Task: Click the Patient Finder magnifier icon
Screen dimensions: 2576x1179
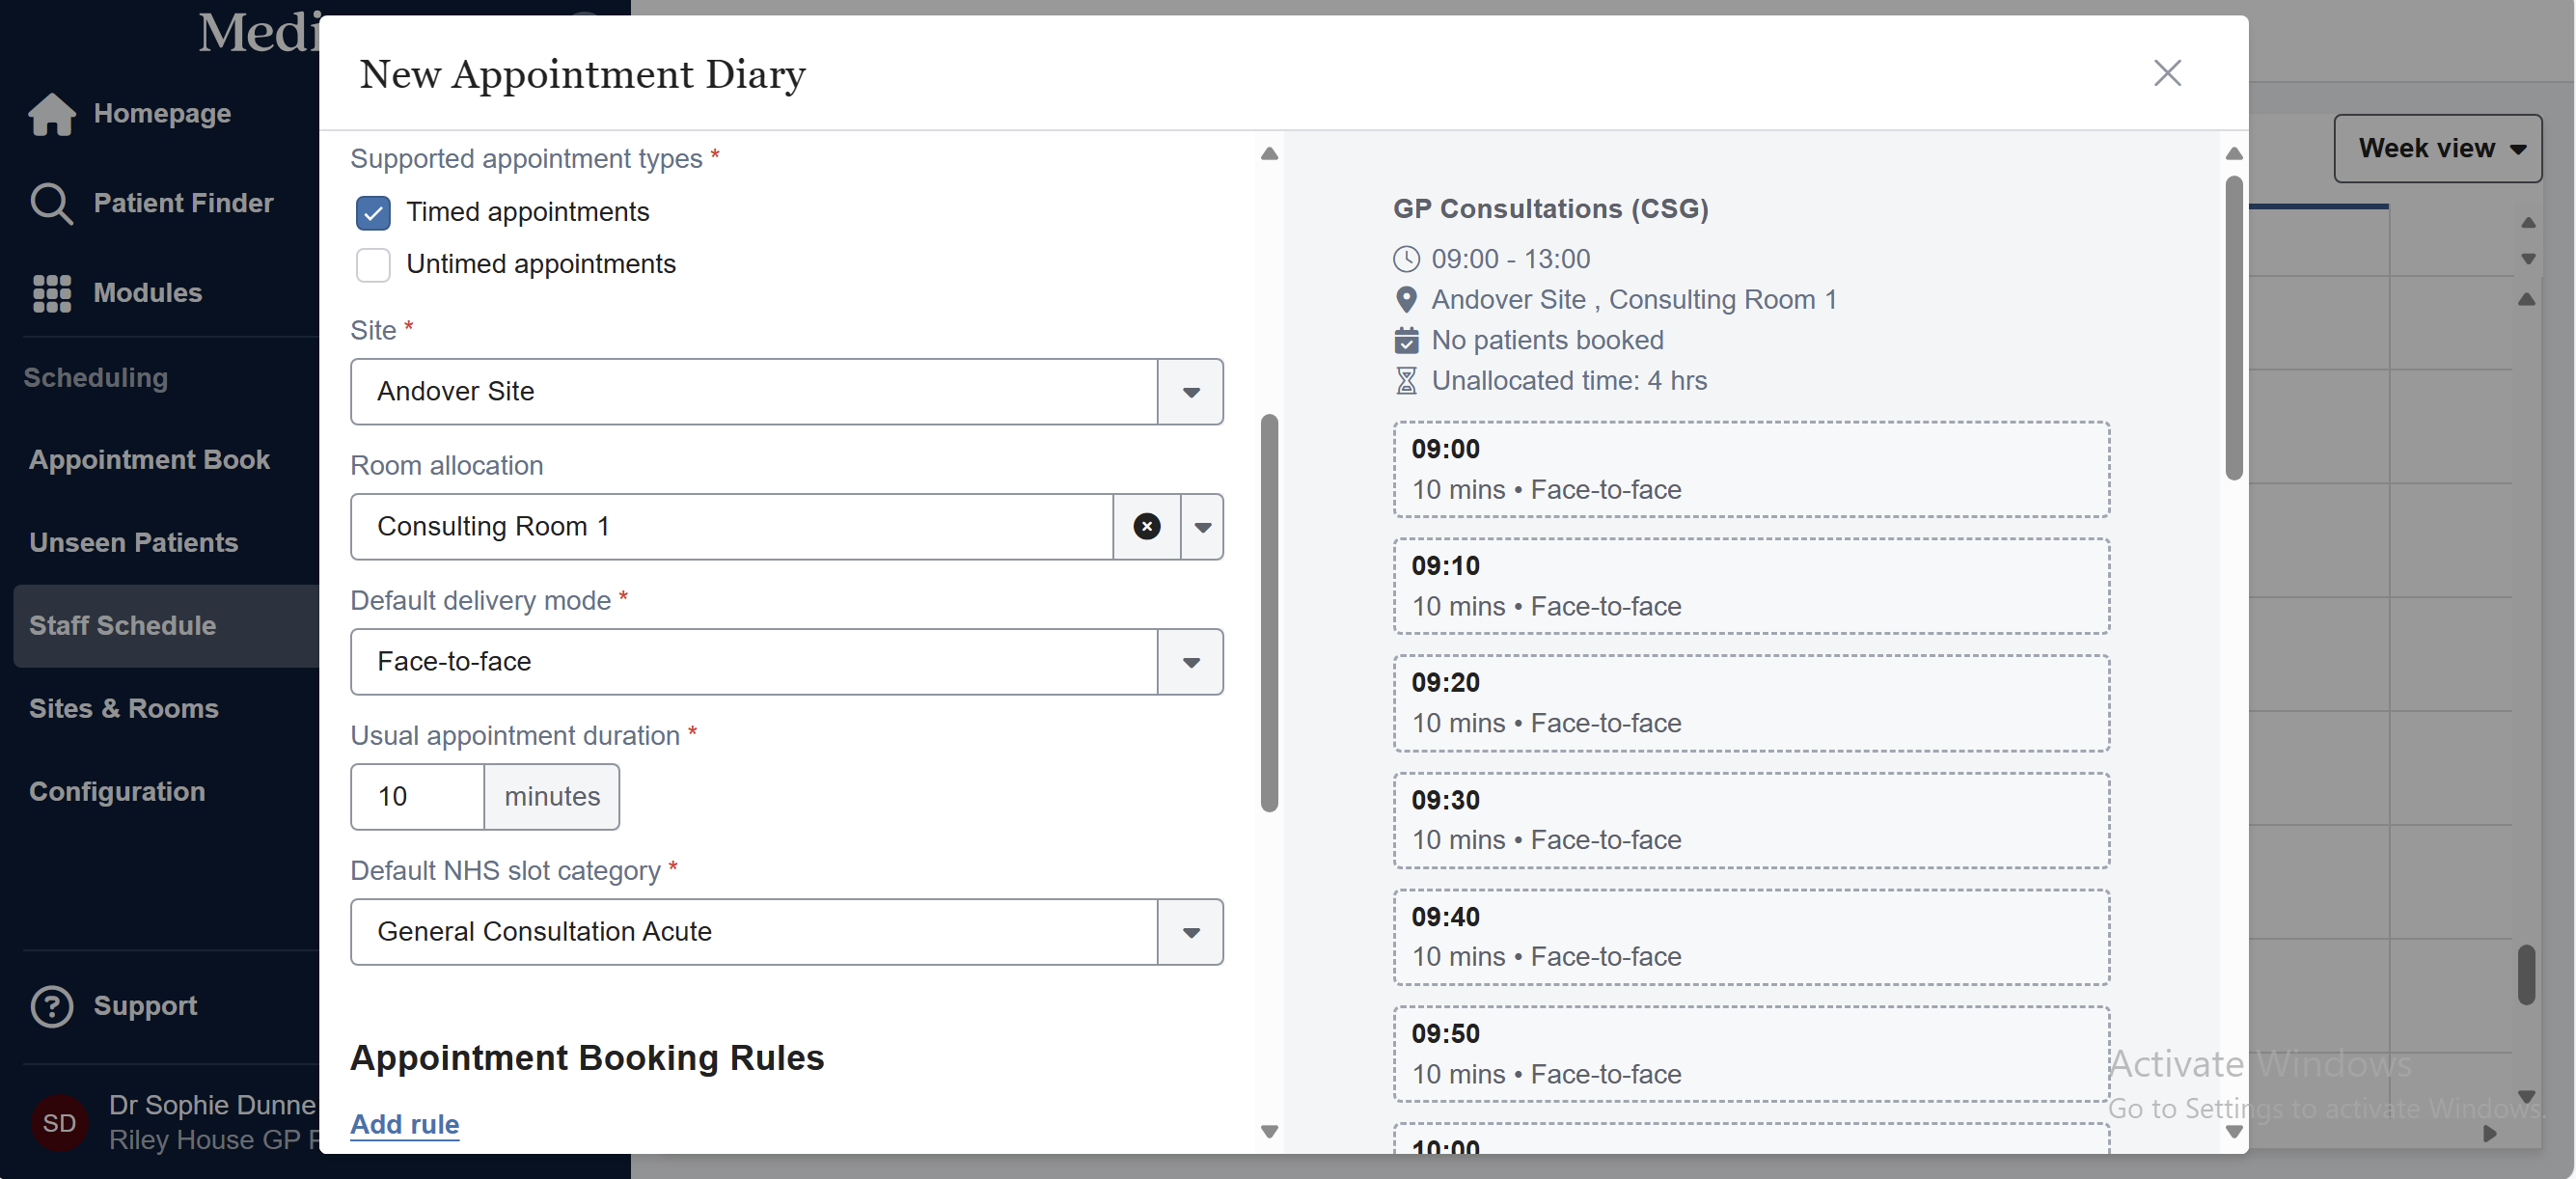Action: pyautogui.click(x=50, y=203)
